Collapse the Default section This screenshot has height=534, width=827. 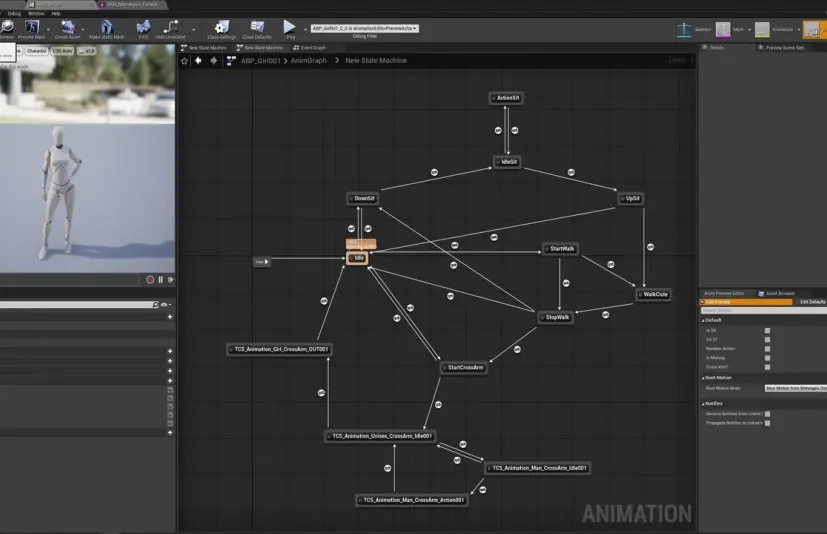[704, 320]
